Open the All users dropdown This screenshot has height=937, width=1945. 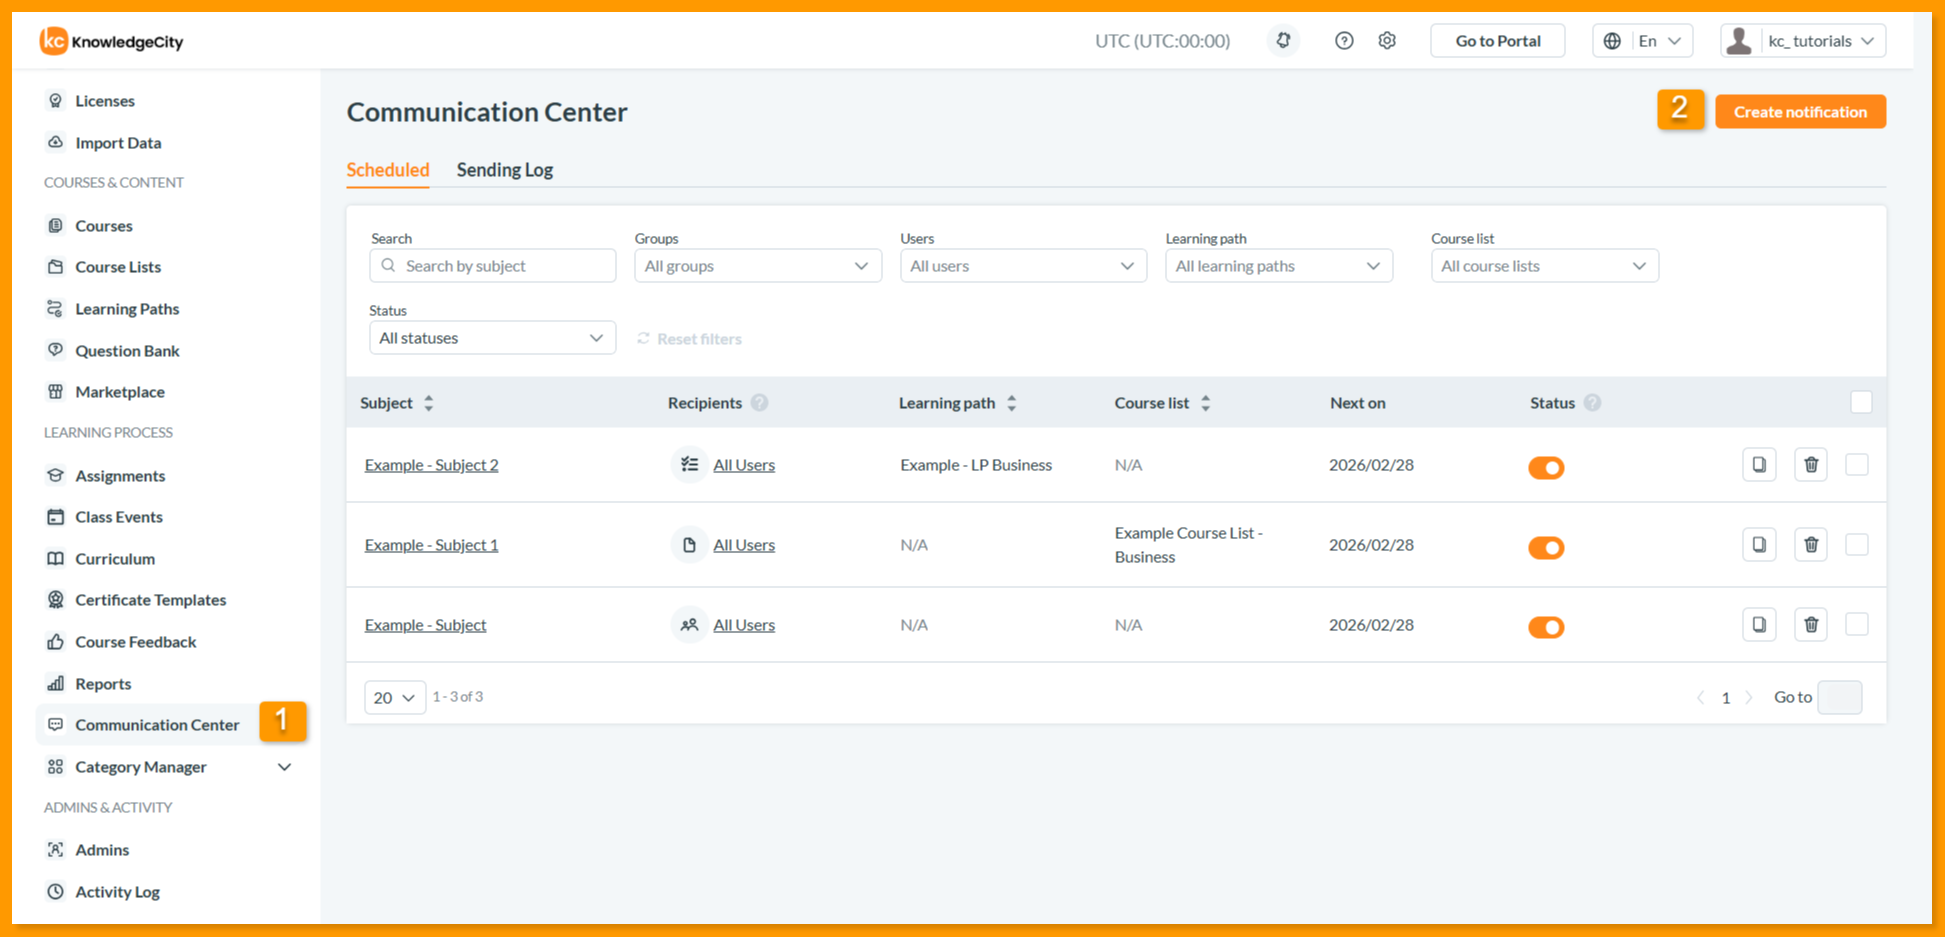(x=1023, y=266)
